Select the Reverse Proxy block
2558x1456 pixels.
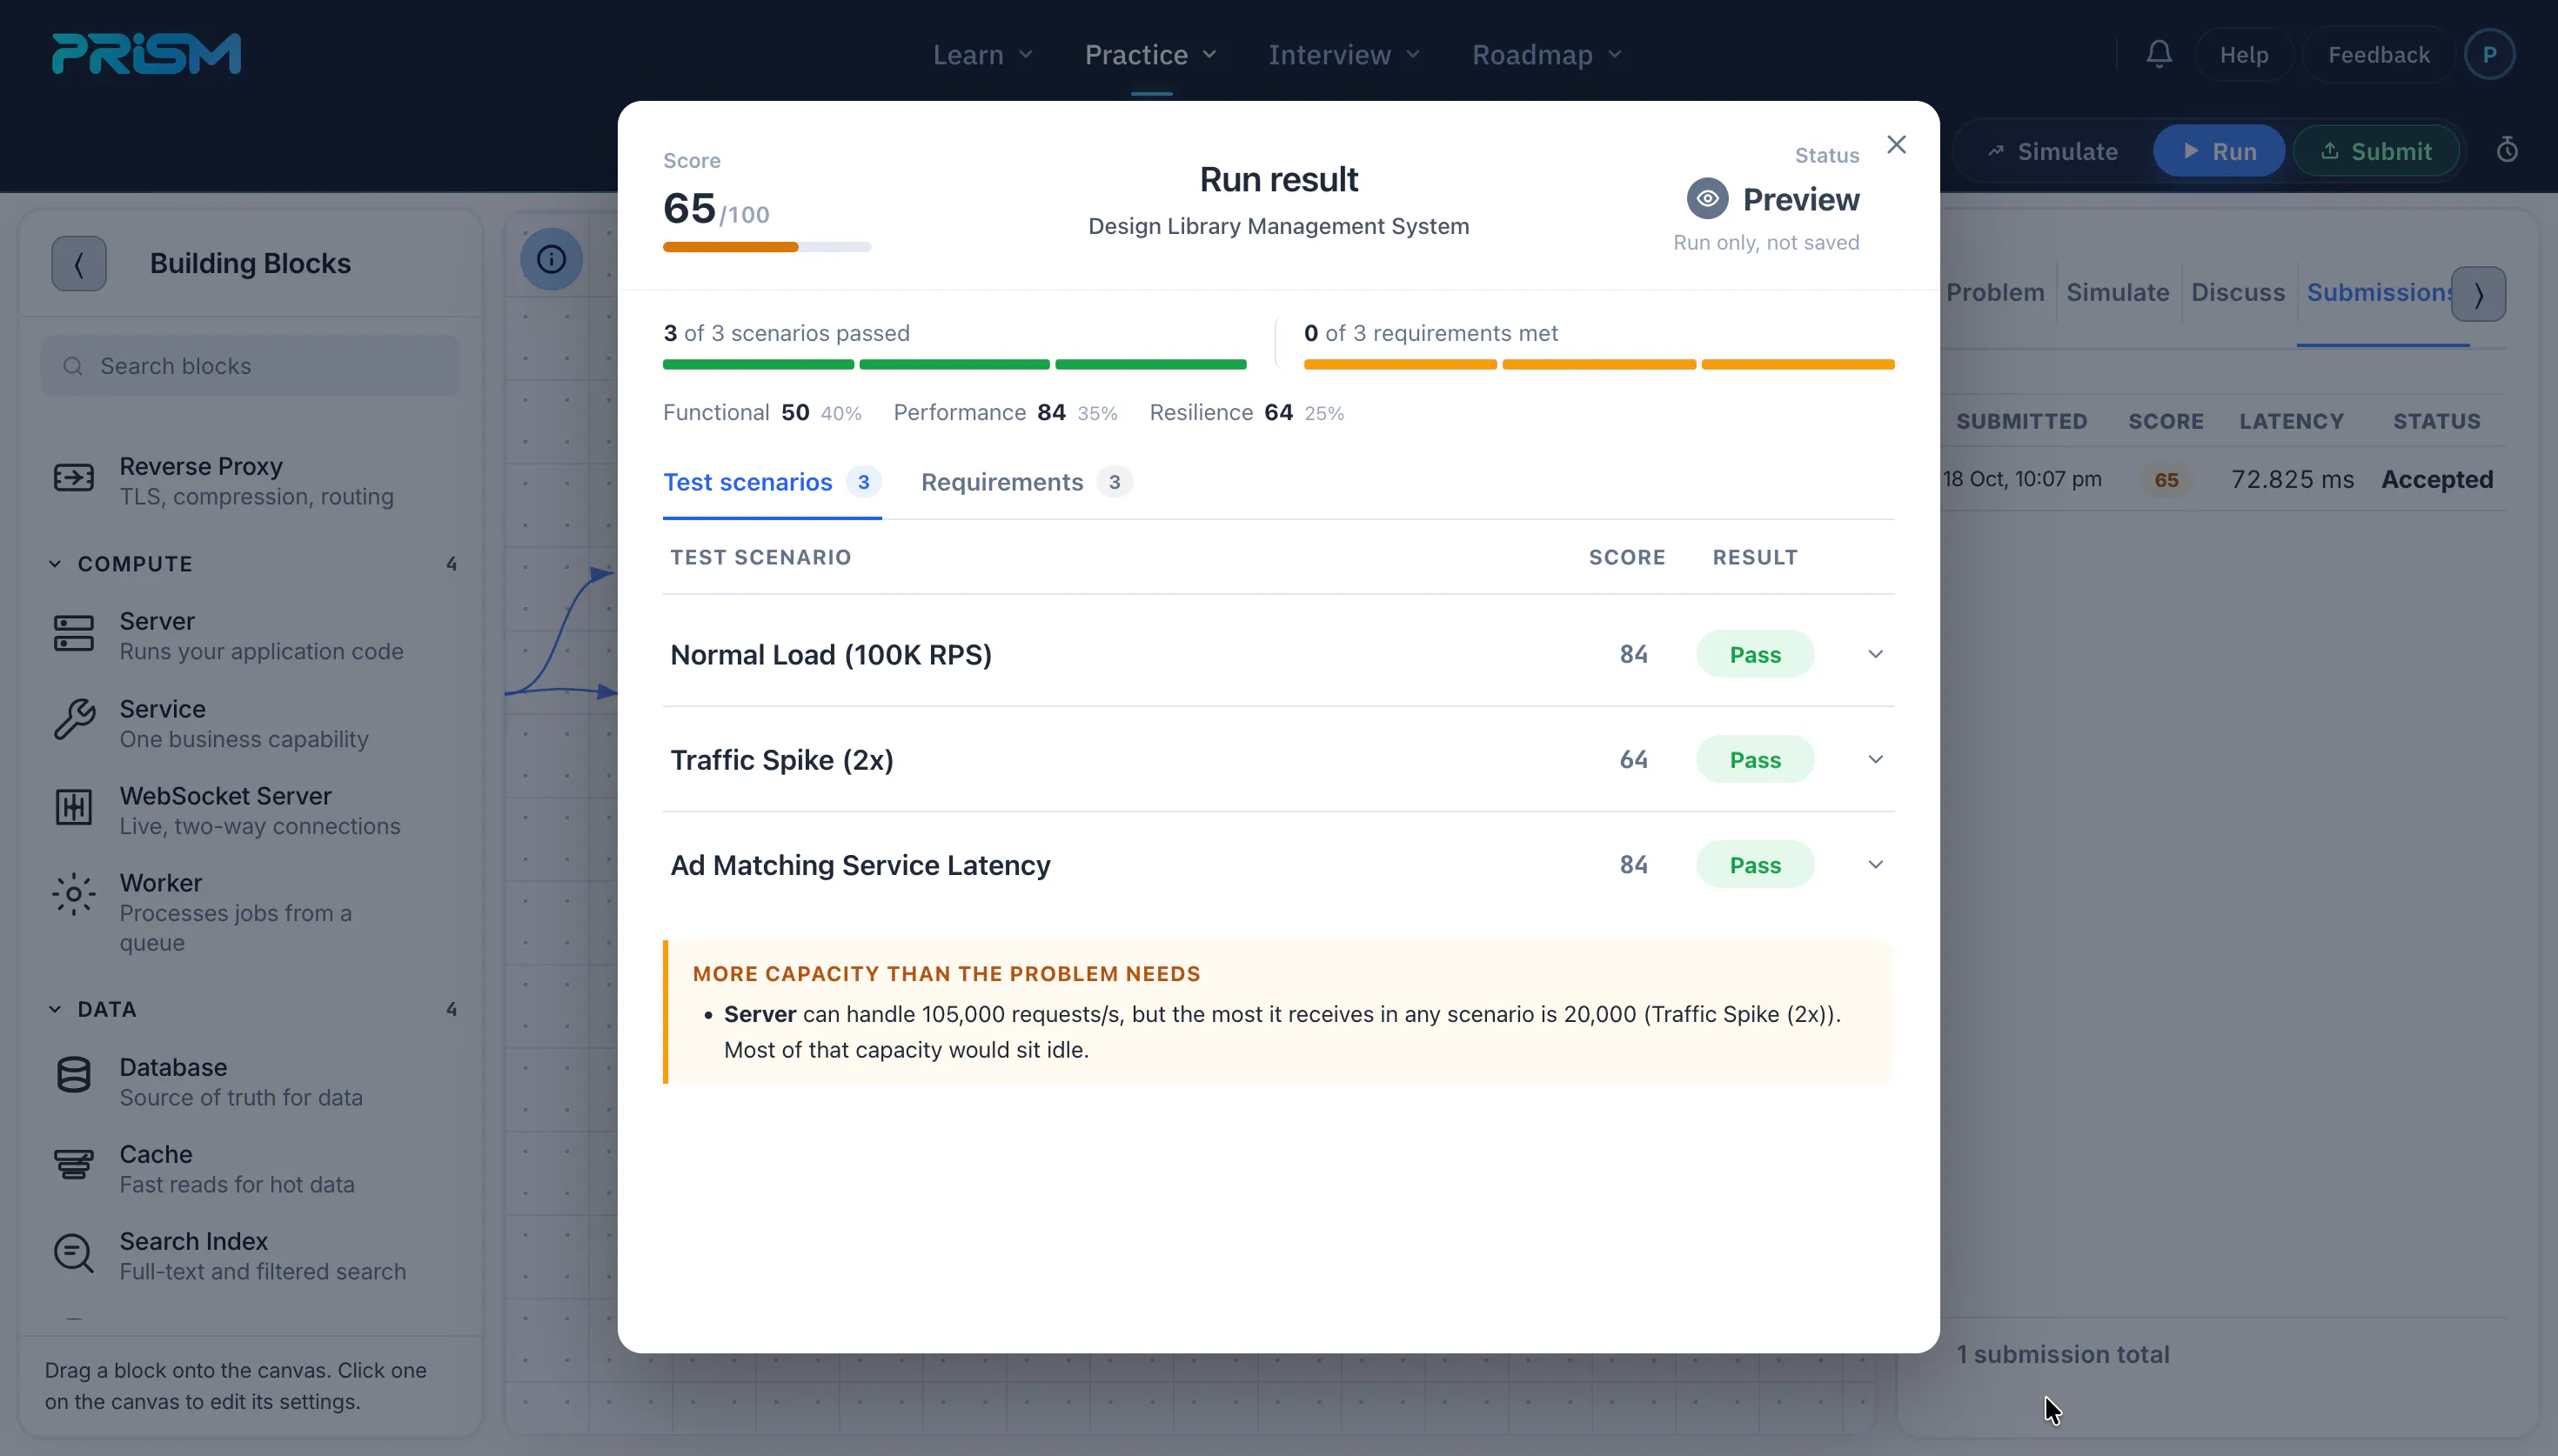tap(250, 481)
